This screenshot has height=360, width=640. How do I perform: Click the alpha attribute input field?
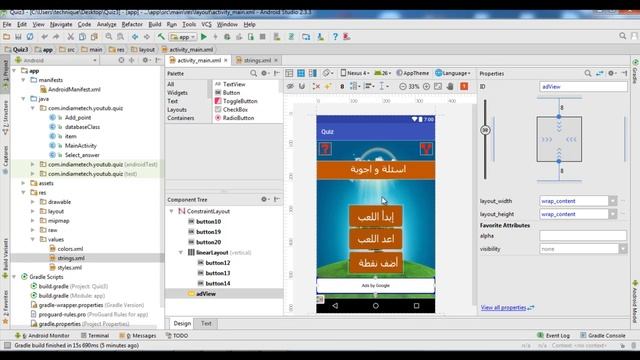point(583,236)
